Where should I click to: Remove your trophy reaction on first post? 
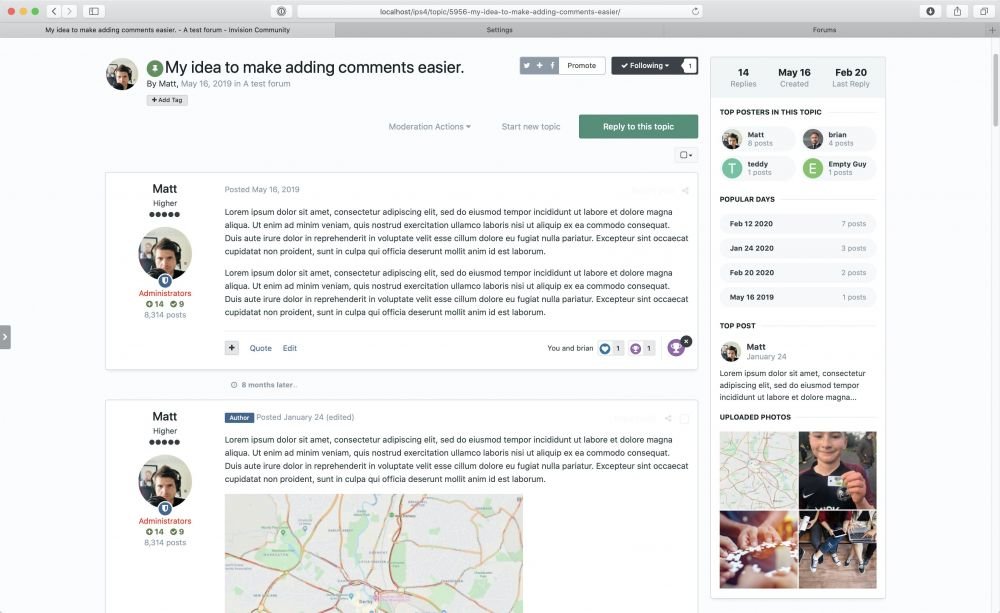[686, 341]
